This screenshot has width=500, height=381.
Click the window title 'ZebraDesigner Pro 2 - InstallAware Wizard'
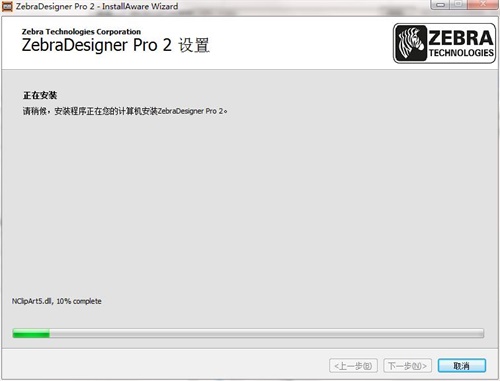97,6
